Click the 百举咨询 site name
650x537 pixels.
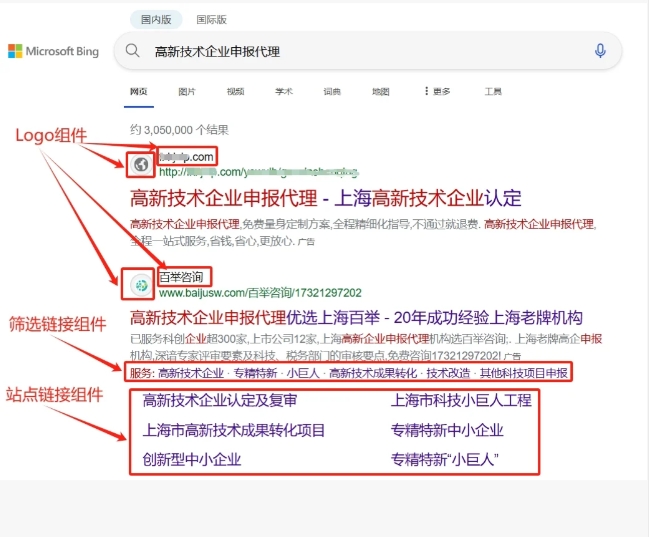181,277
